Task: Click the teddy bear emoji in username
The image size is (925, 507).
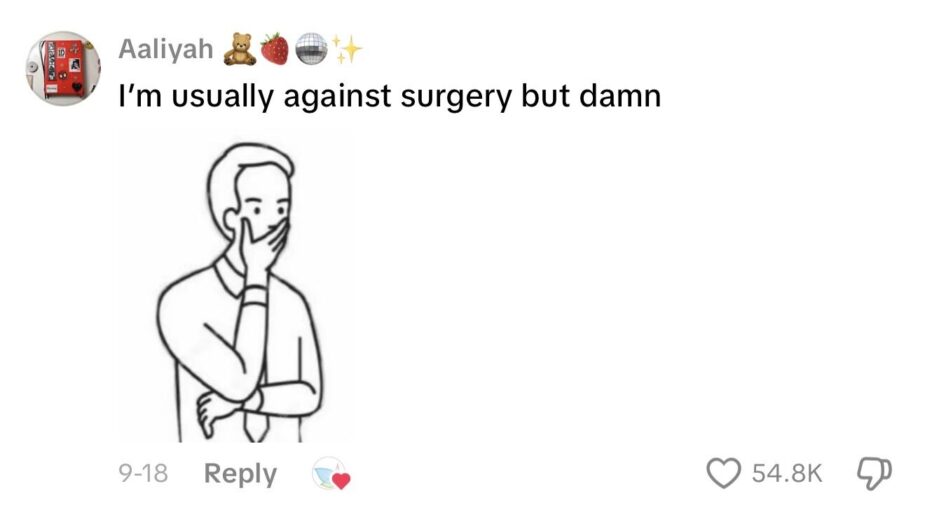Action: tap(240, 49)
